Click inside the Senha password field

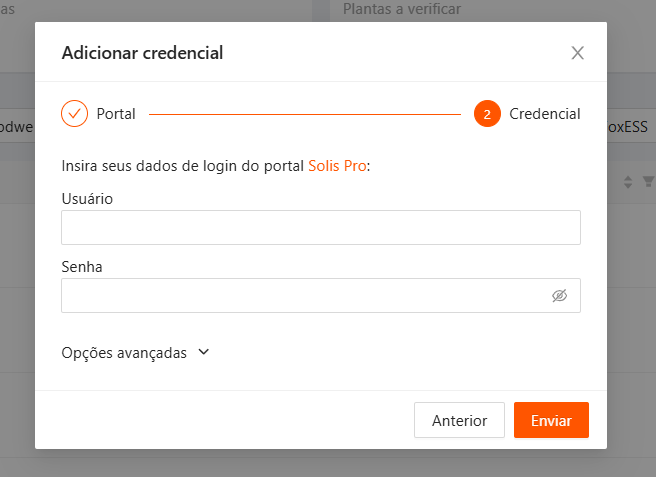(x=300, y=296)
